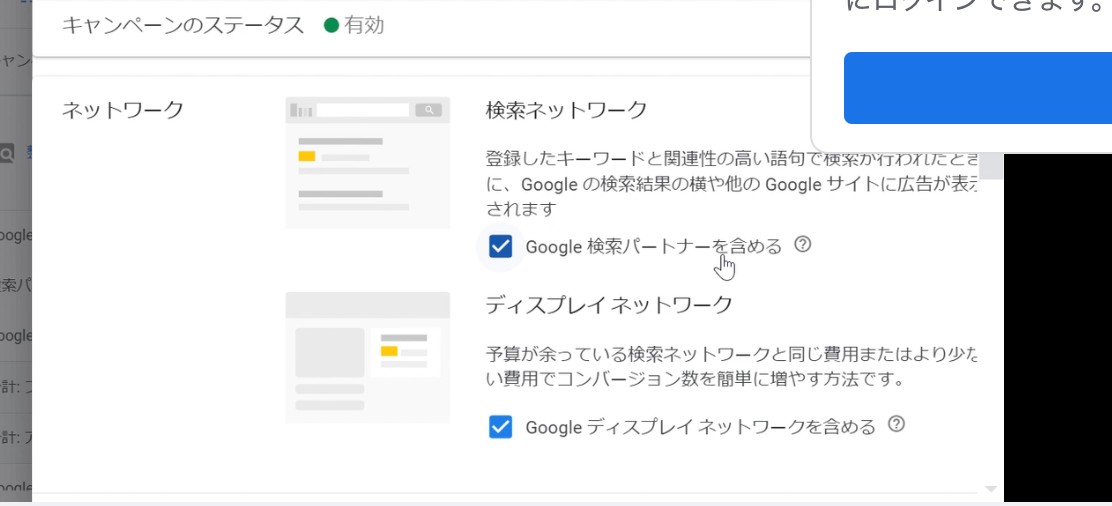Click the green 有効 status dot
Image resolution: width=1112 pixels, height=506 pixels.
pos(331,26)
